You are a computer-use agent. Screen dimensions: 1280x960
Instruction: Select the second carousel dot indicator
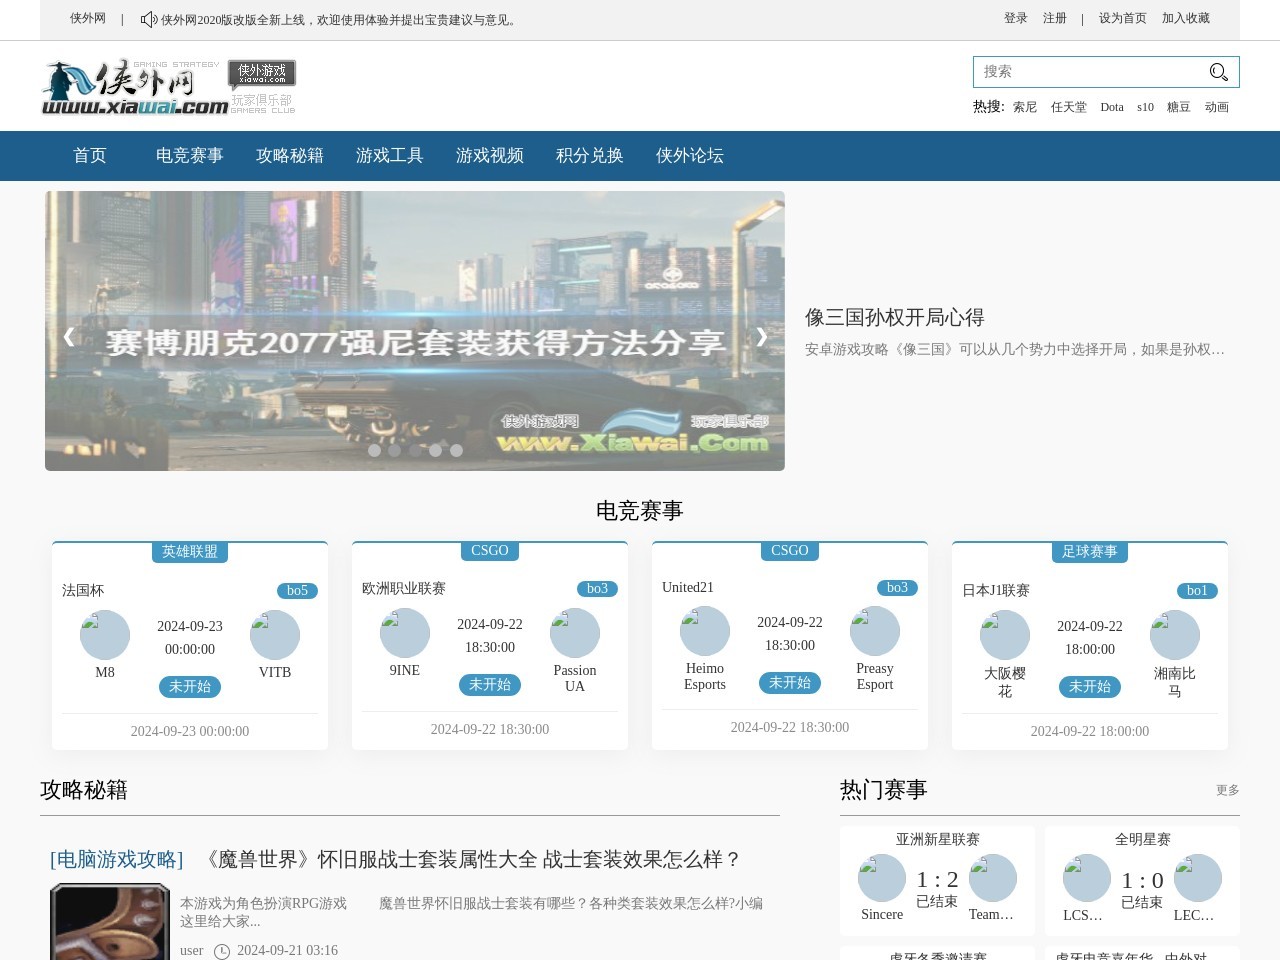click(394, 450)
